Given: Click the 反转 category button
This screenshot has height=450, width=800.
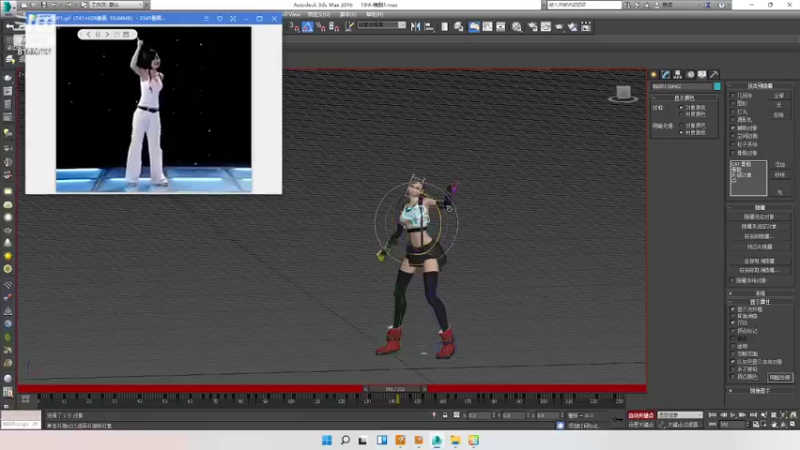Looking at the screenshot, I should coord(779,115).
